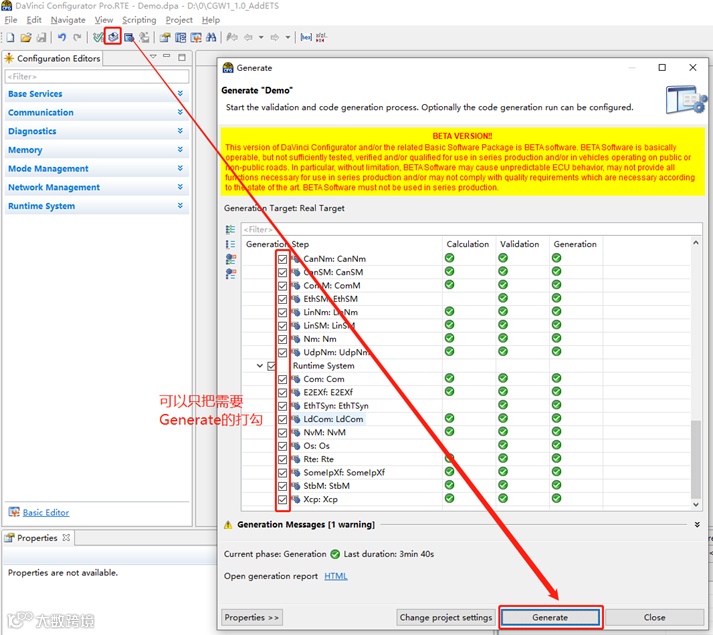
Task: Click the toolbar icon right of Generate icon
Action: [x=129, y=37]
